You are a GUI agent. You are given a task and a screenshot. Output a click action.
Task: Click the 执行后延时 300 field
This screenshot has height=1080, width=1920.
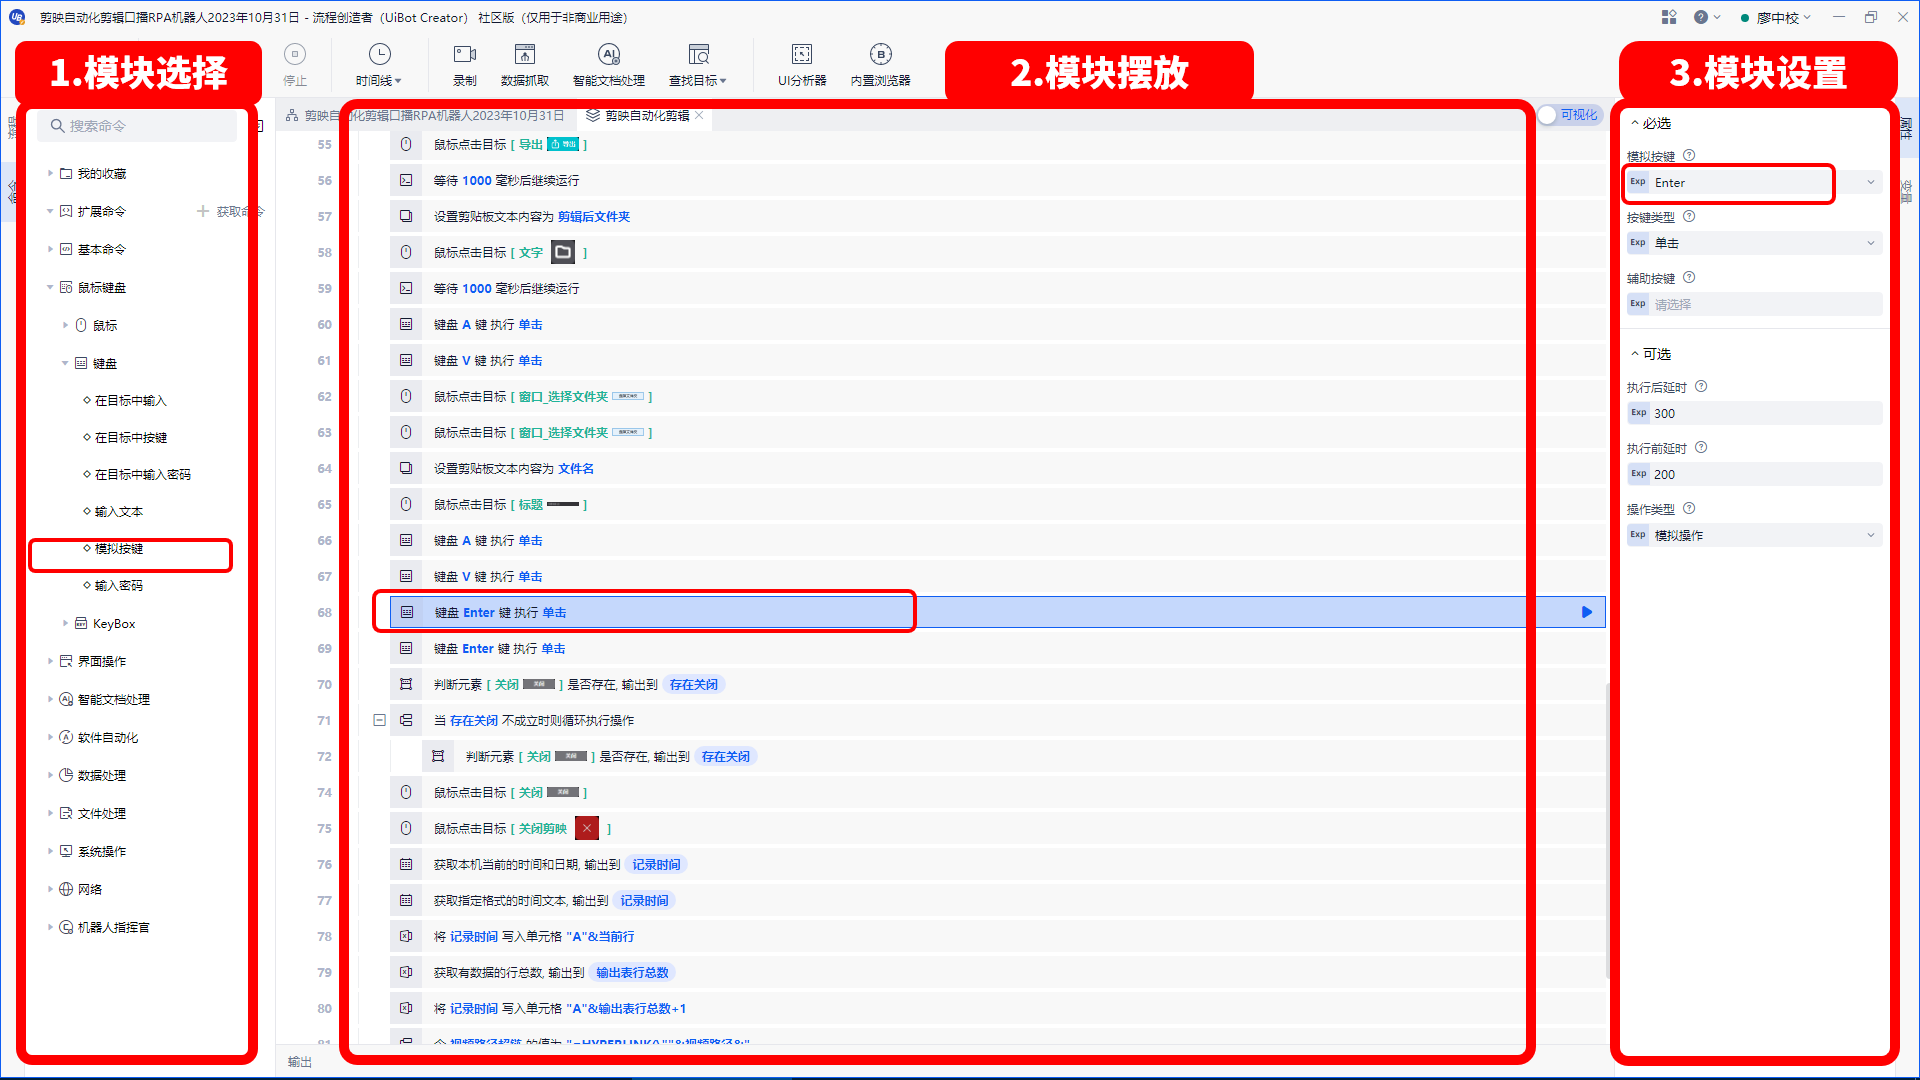pos(1766,413)
